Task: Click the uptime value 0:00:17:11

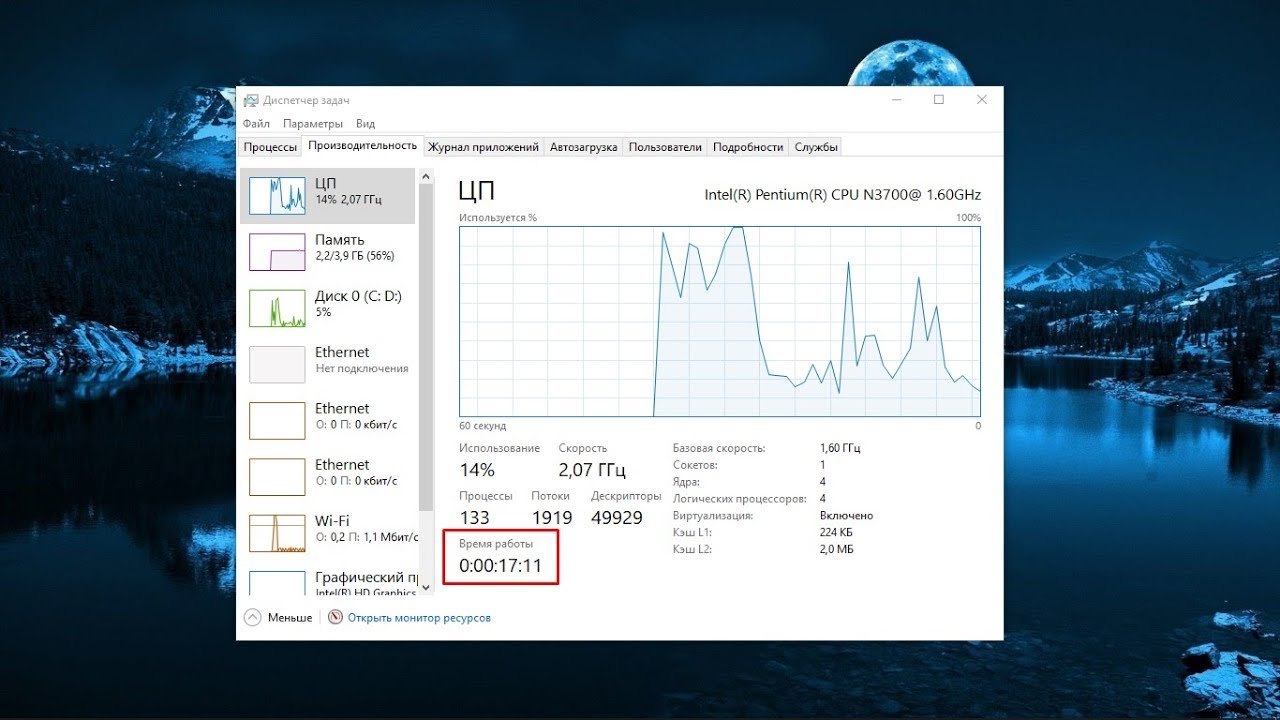Action: tap(500, 566)
